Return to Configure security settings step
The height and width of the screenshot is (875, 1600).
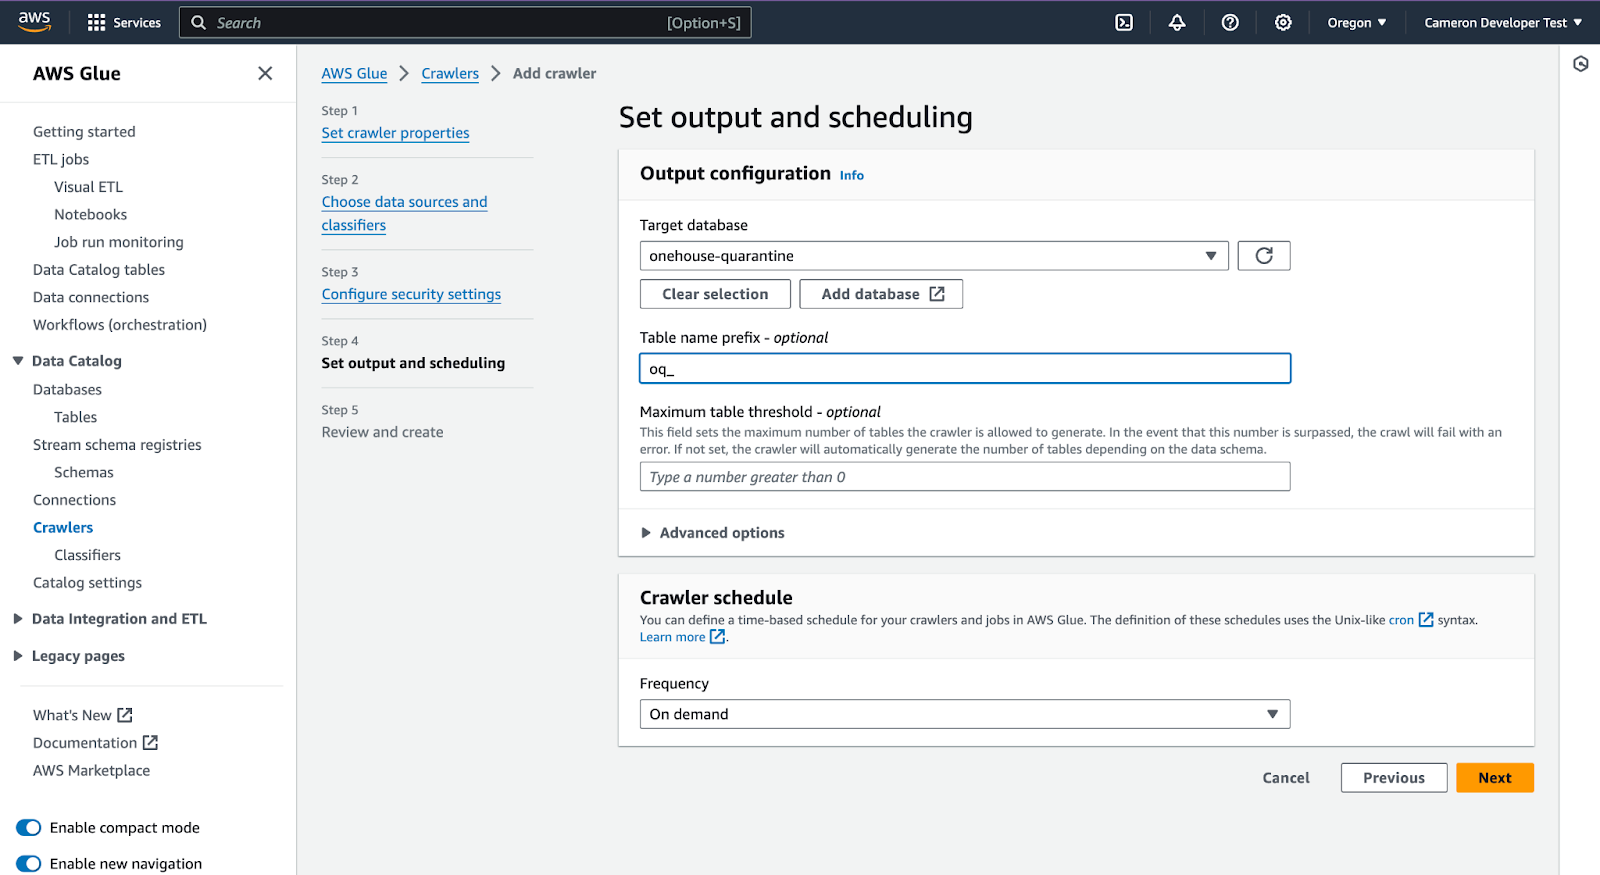coord(411,294)
